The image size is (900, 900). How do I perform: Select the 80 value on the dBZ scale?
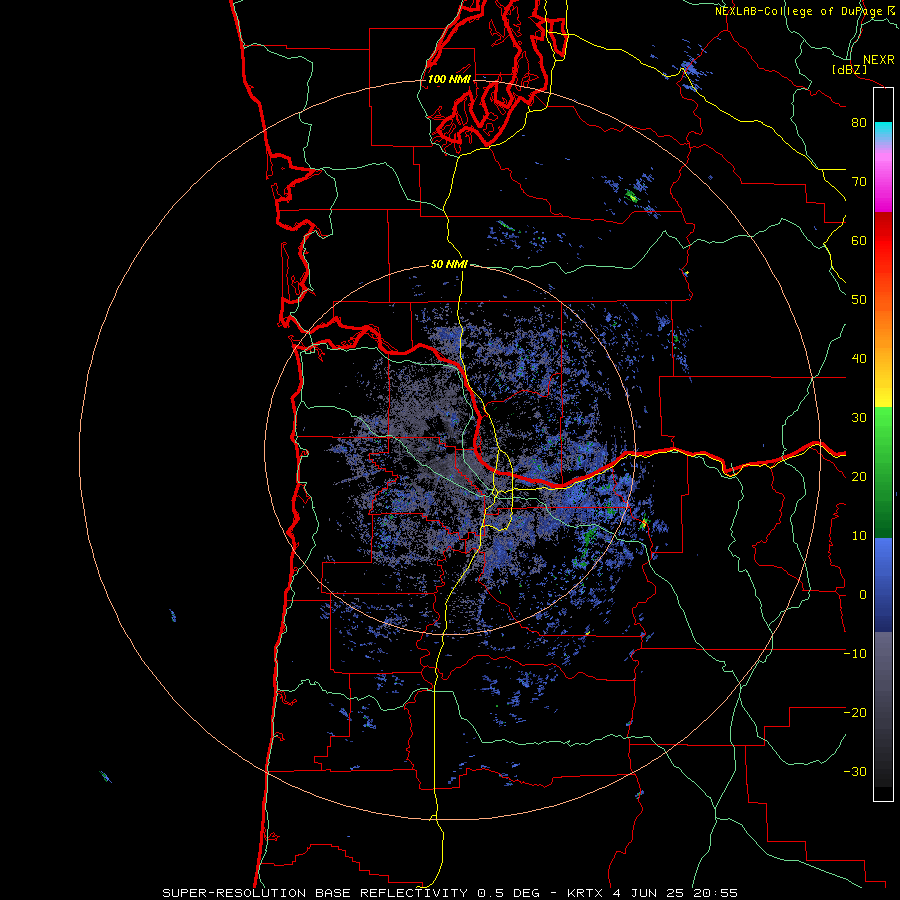click(859, 122)
